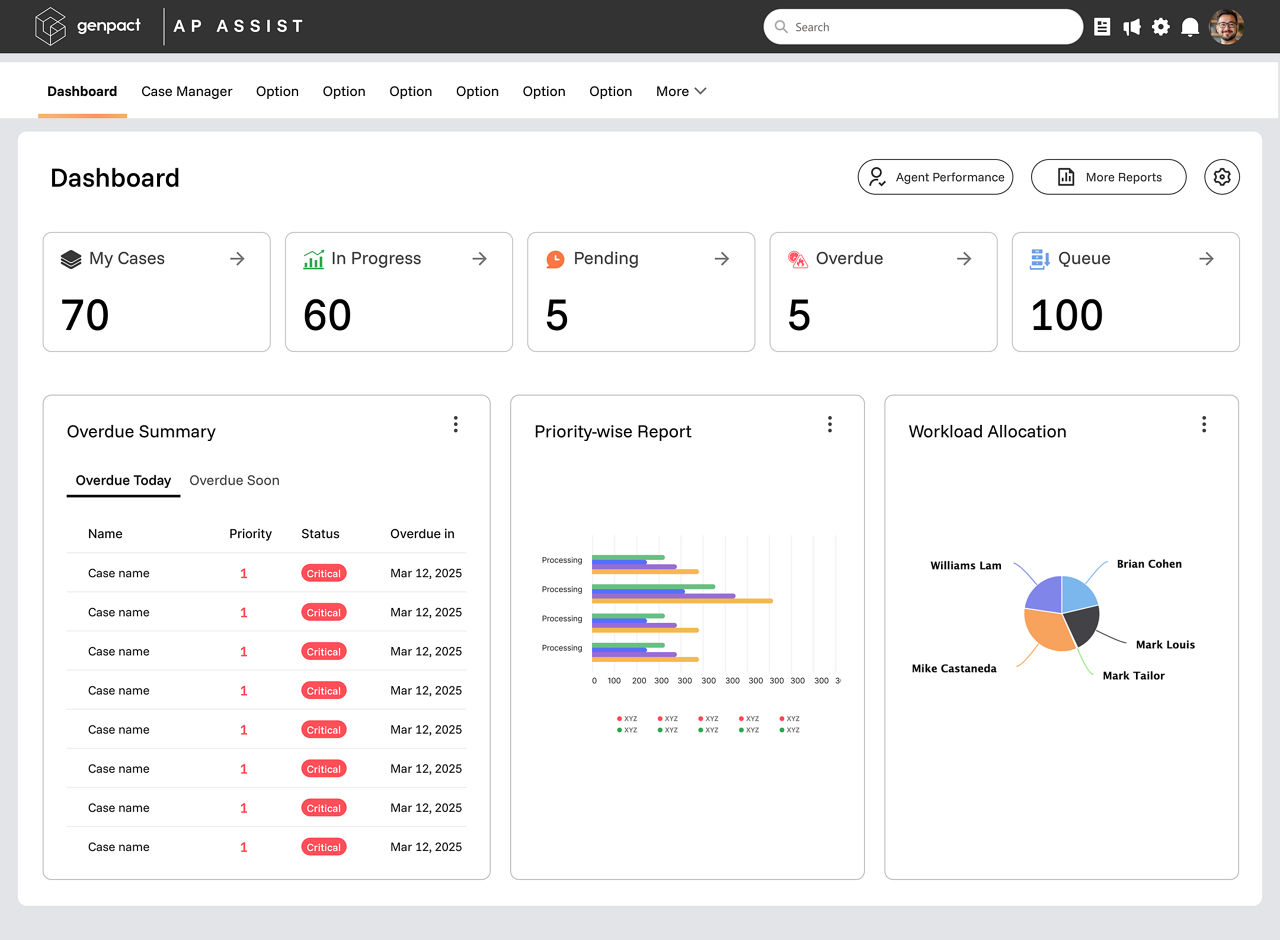Click into the Search field
Screen dimensions: 1280x940
pos(930,27)
